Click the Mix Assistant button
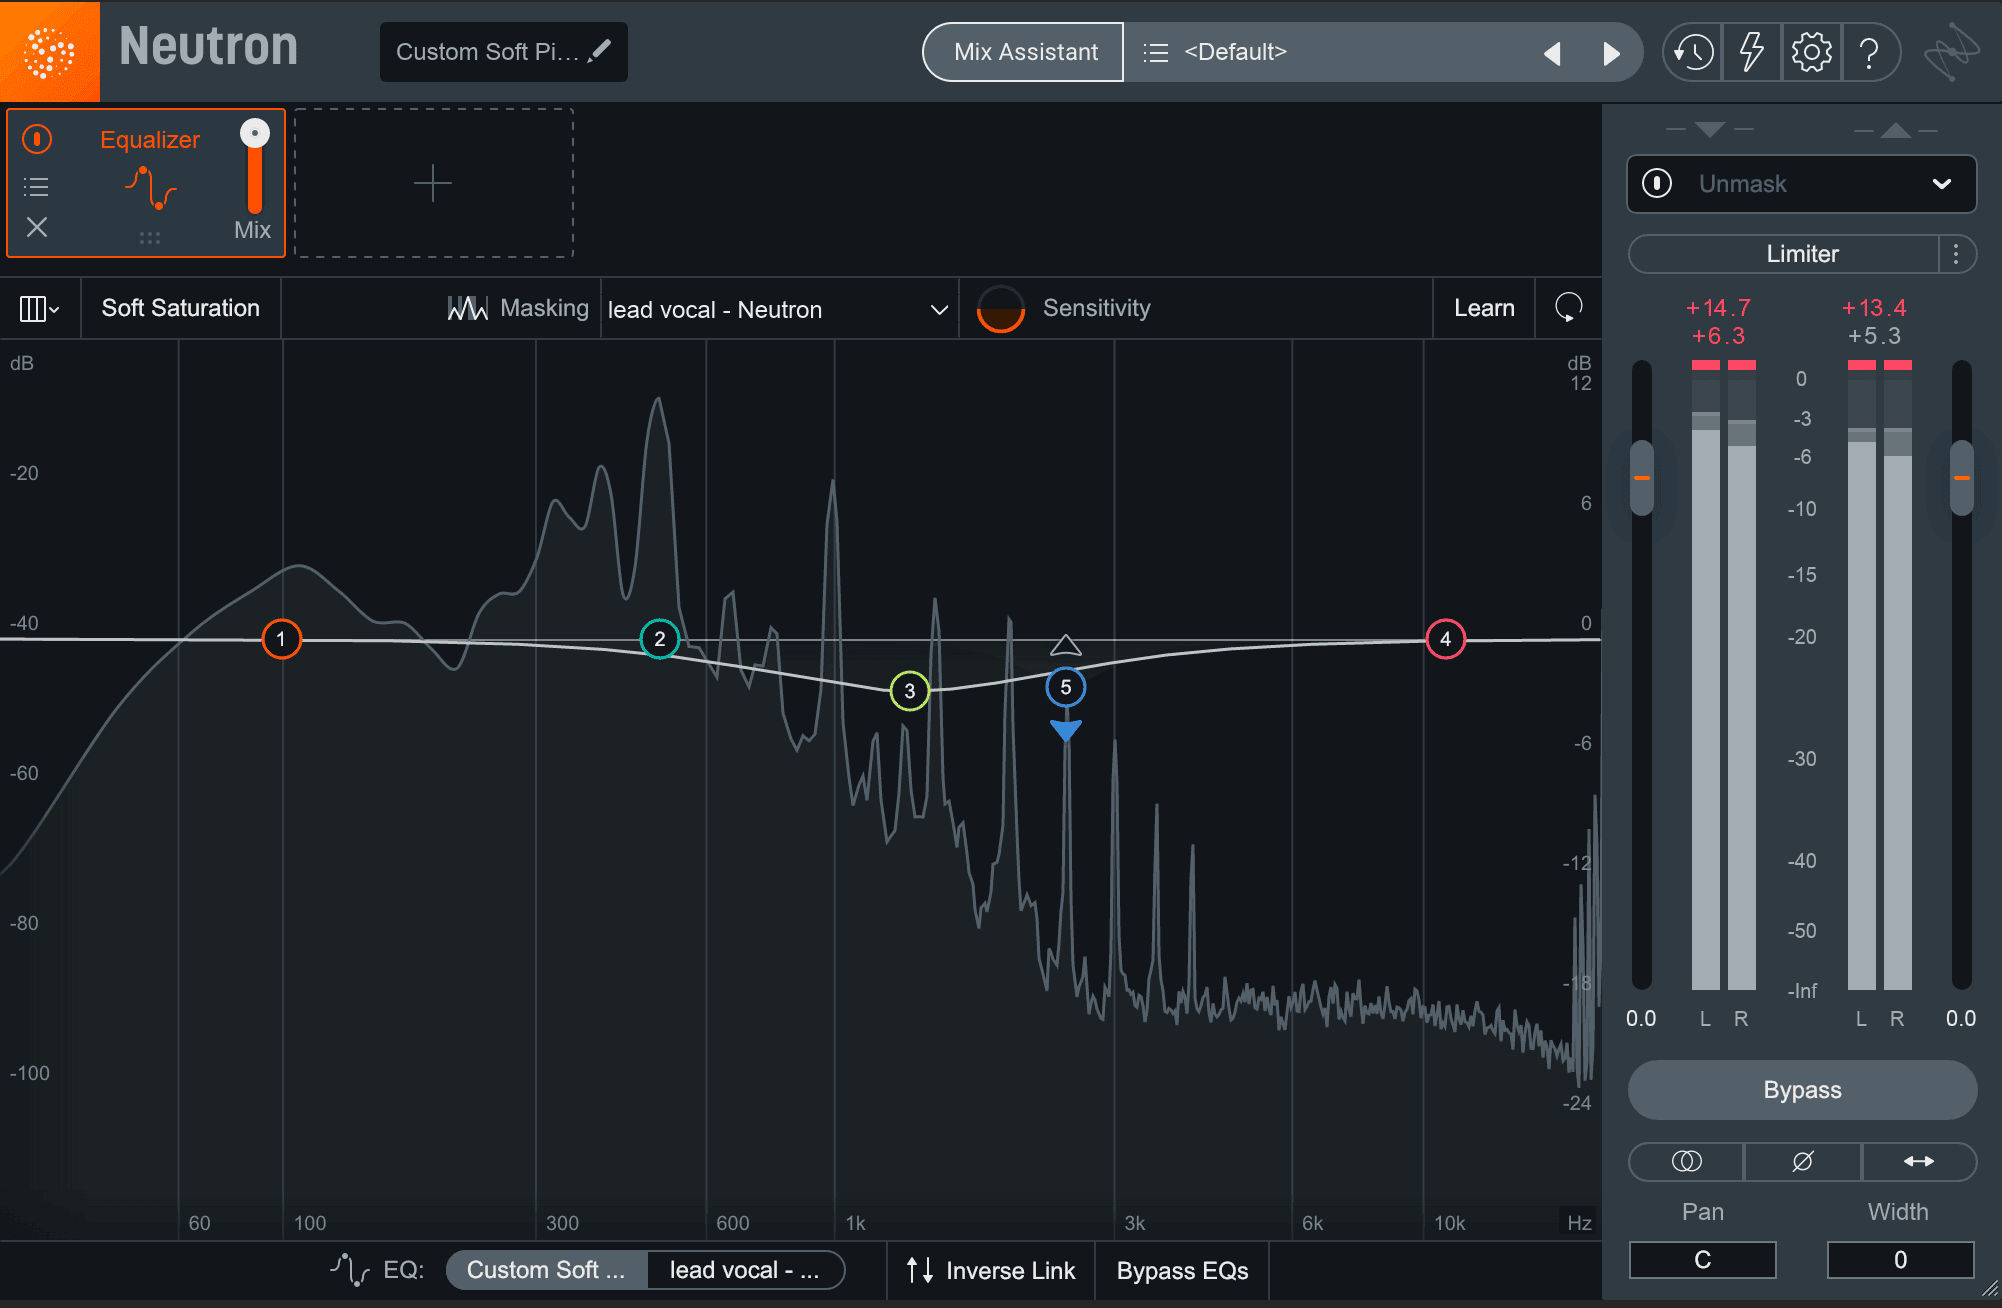Image resolution: width=2002 pixels, height=1308 pixels. pos(1025,52)
